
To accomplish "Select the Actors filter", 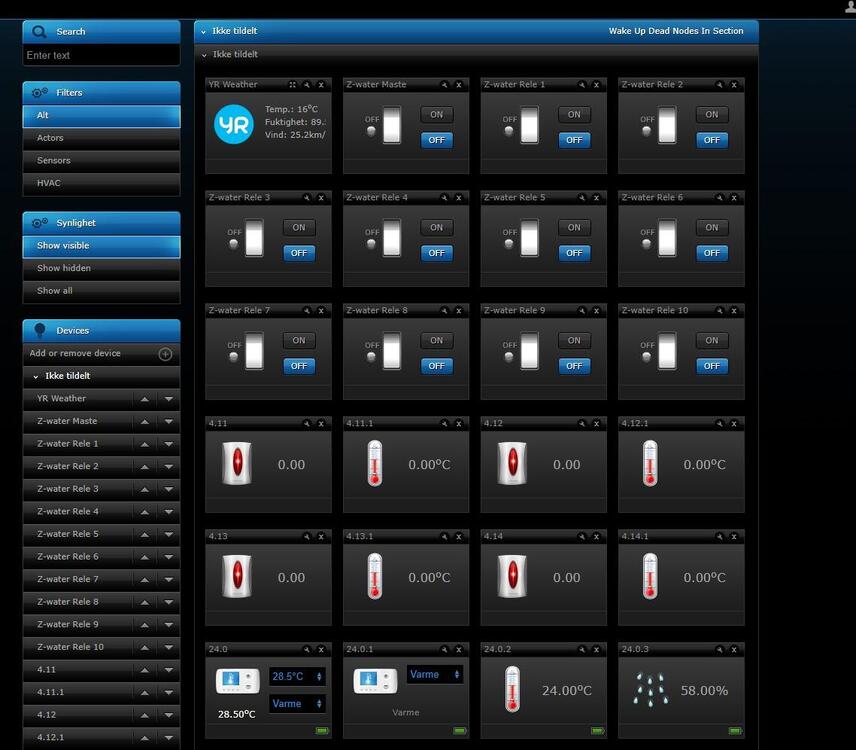I will (x=102, y=138).
